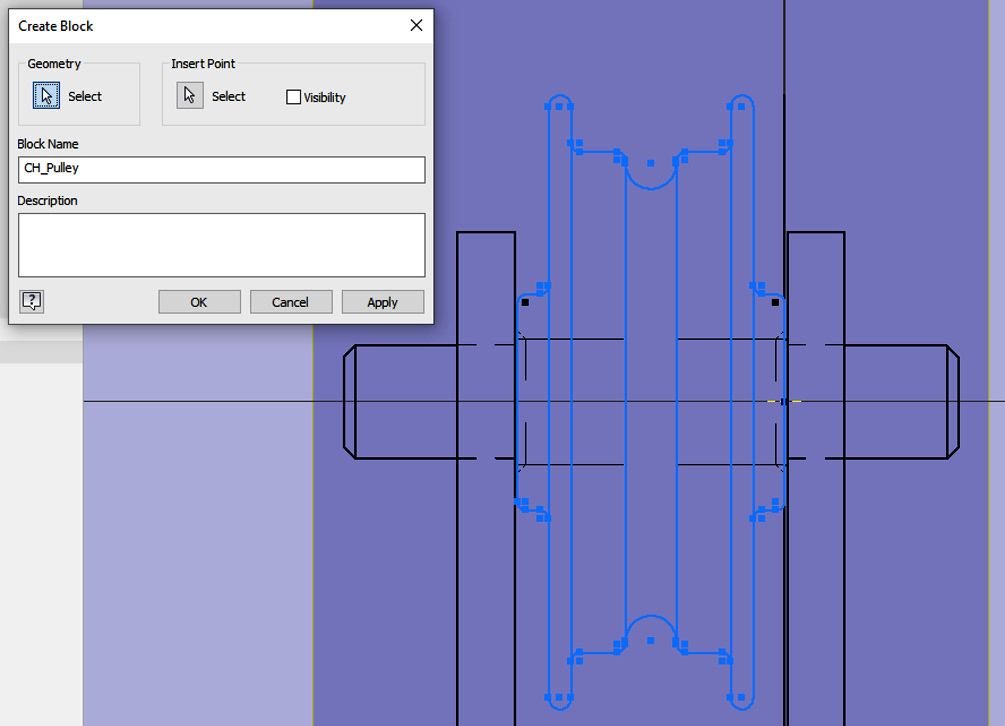This screenshot has width=1005, height=726.
Task: Open the help icon in Create Block
Action: [x=31, y=301]
